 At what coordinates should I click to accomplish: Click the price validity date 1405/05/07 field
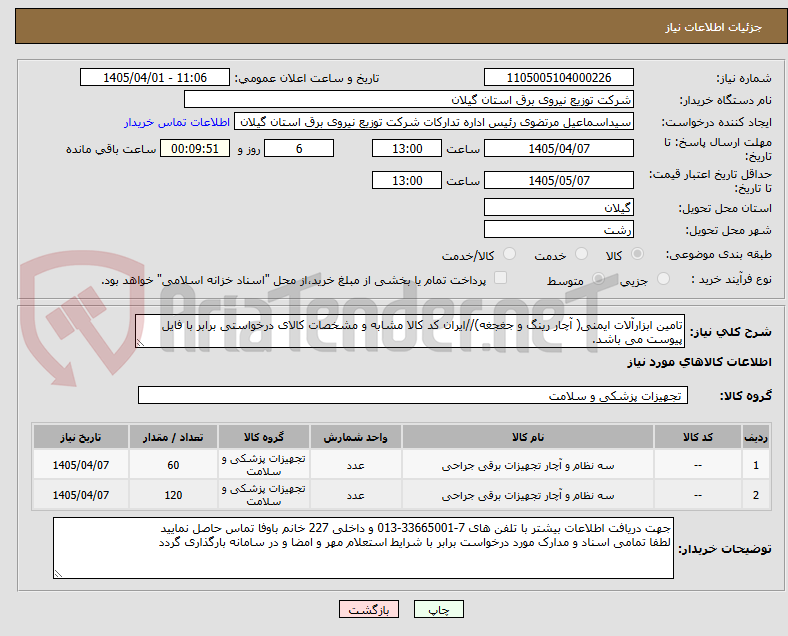coord(558,180)
